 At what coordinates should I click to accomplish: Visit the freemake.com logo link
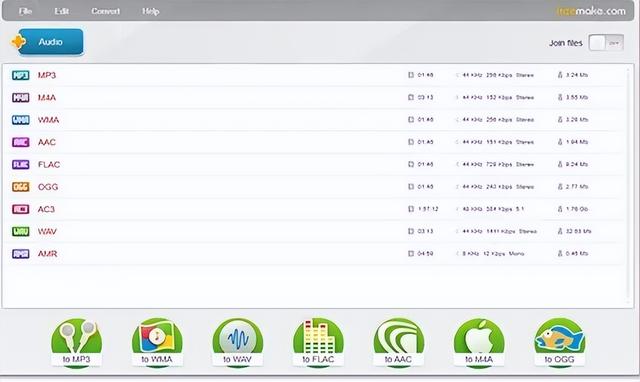(591, 11)
